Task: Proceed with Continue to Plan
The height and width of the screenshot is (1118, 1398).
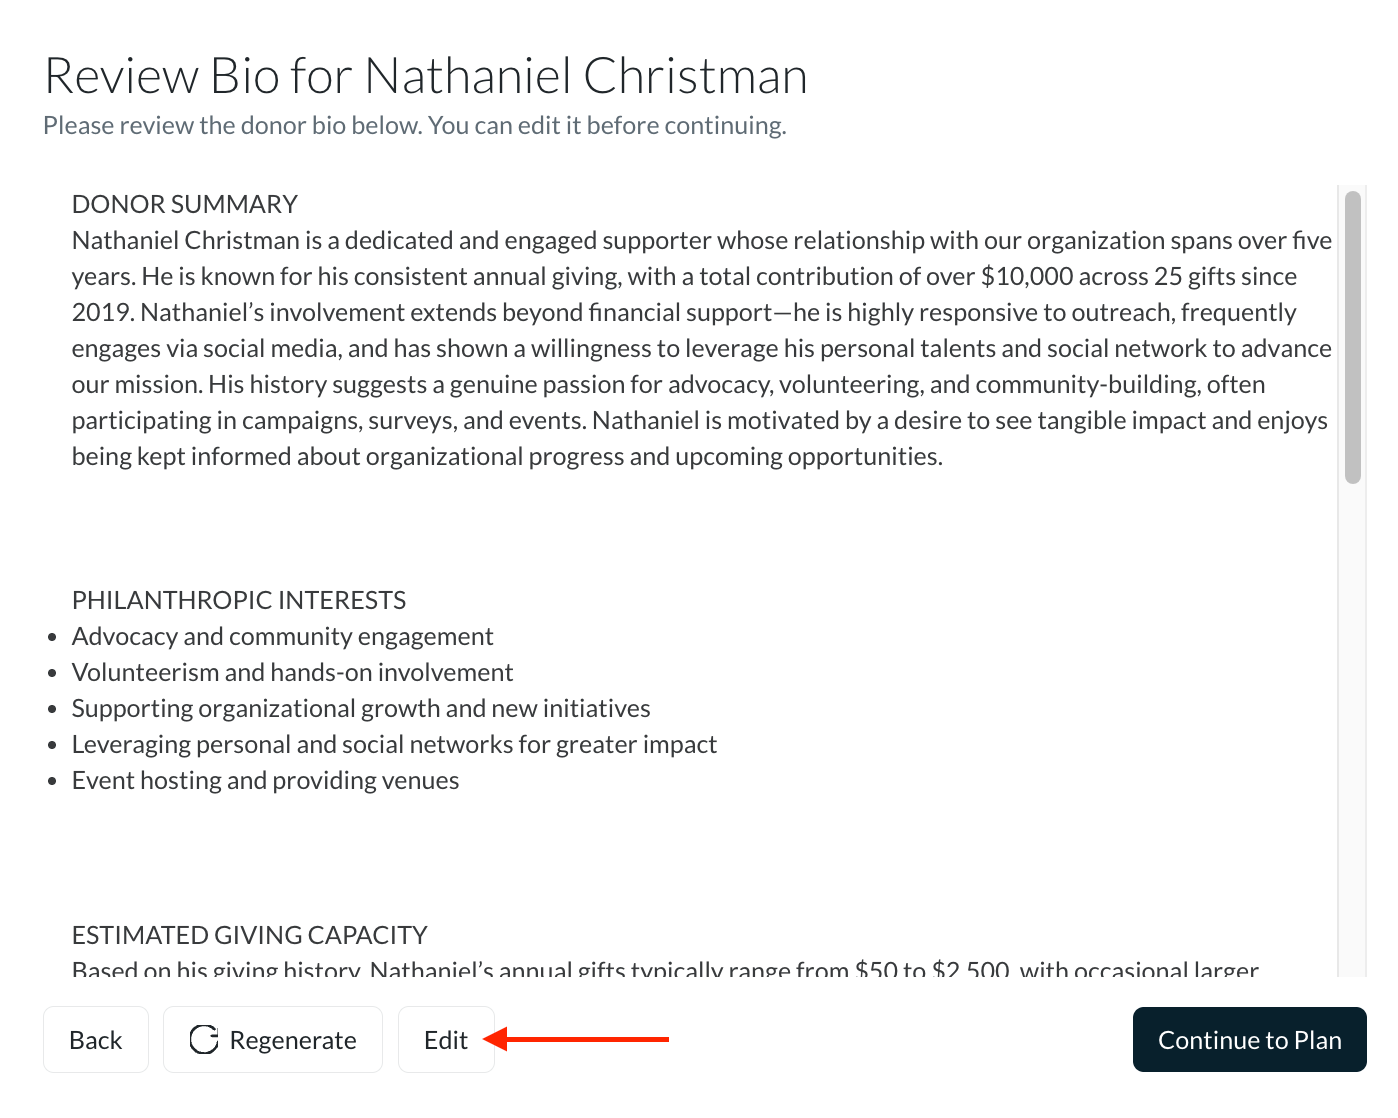Action: coord(1249,1040)
